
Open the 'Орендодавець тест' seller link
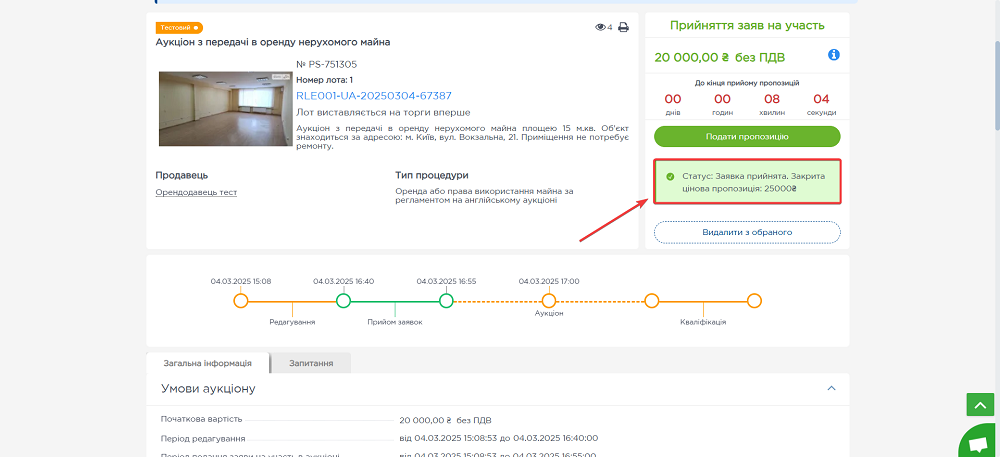click(x=196, y=192)
